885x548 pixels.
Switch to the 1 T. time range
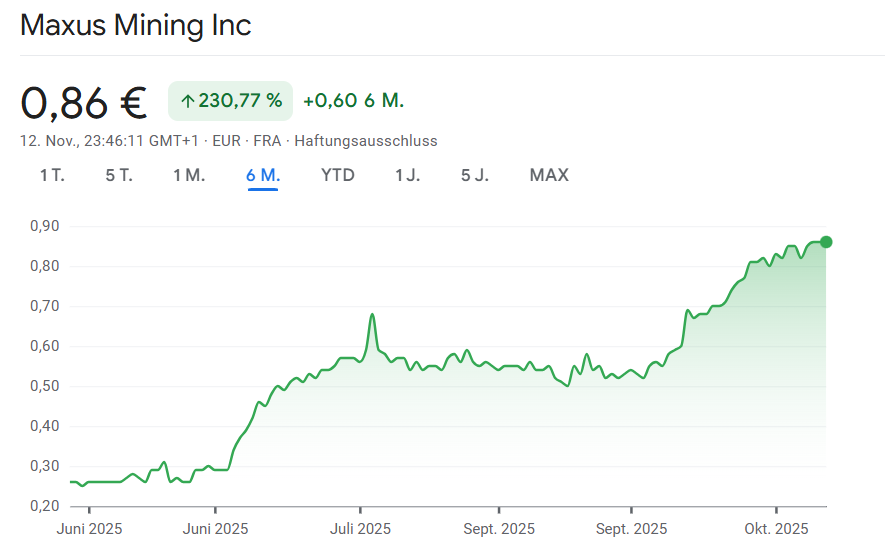(x=52, y=175)
